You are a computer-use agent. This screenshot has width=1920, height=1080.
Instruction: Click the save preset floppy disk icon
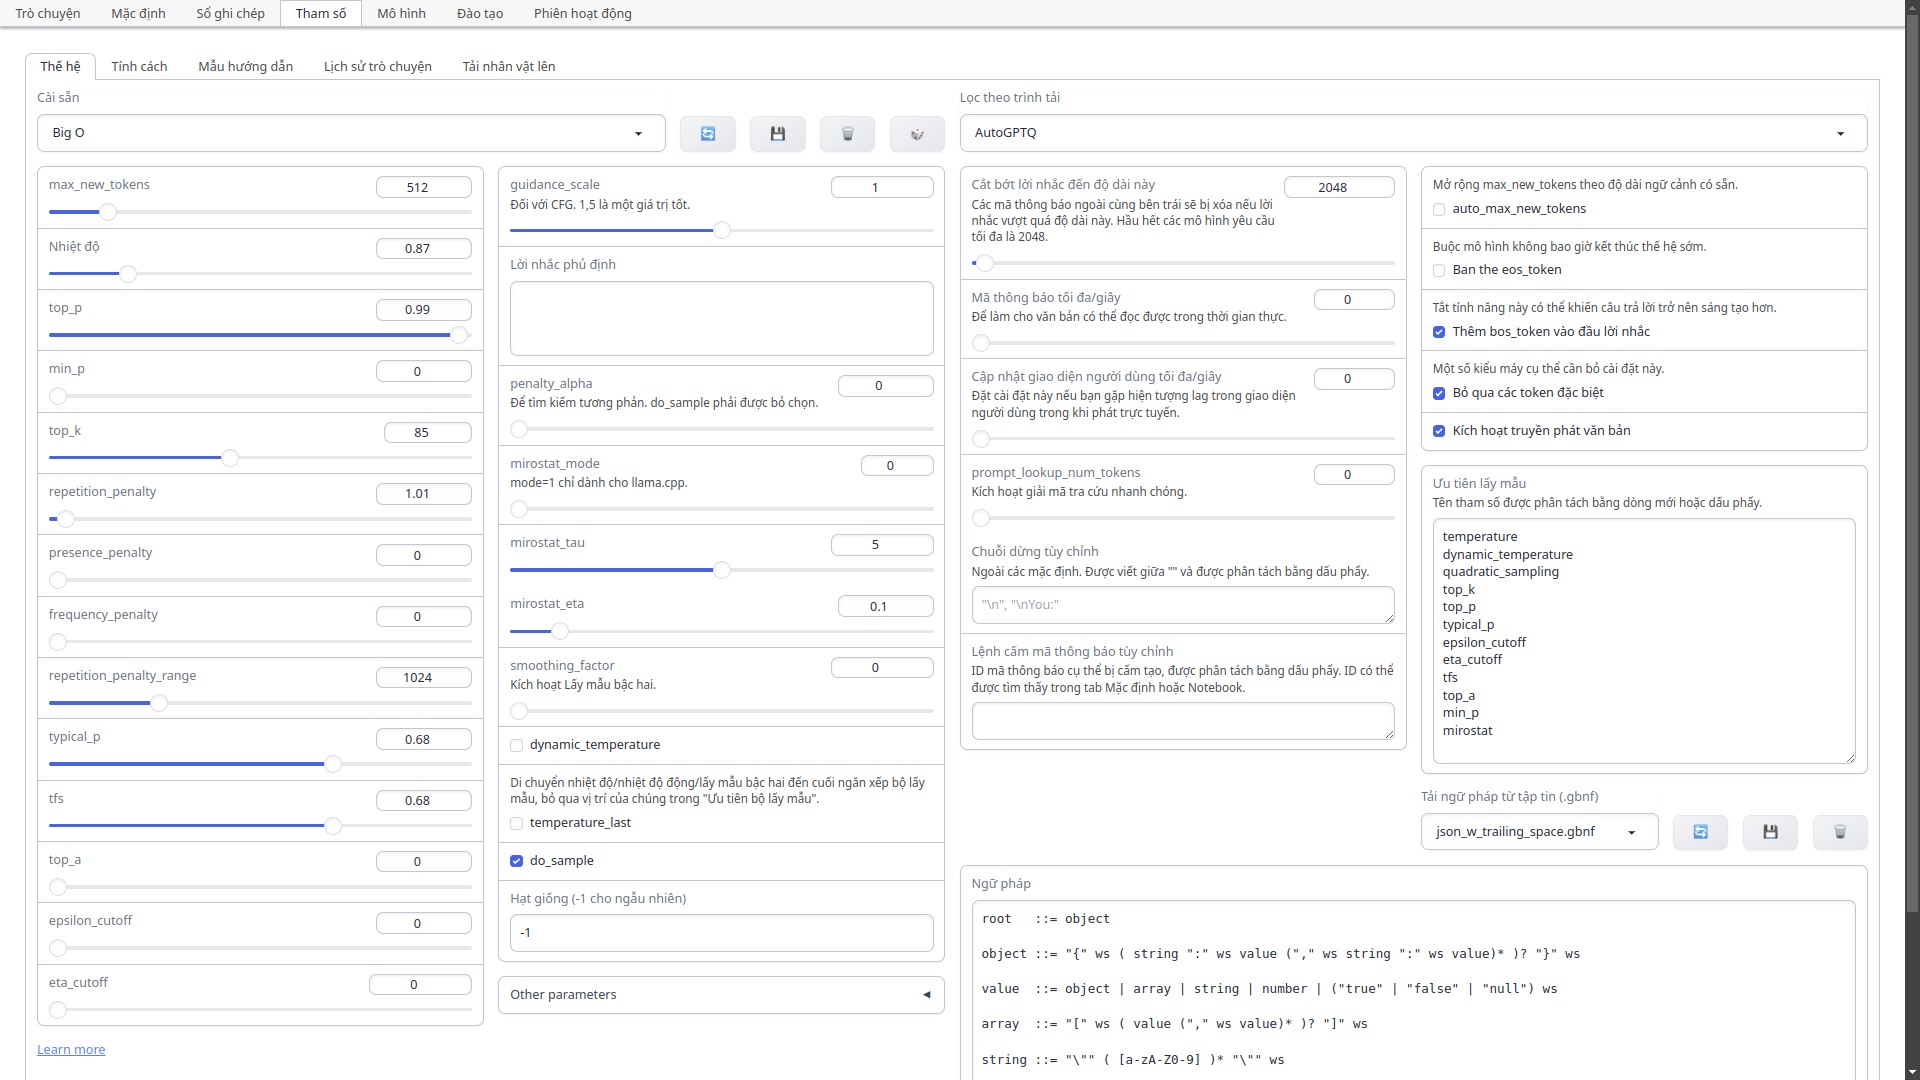777,134
